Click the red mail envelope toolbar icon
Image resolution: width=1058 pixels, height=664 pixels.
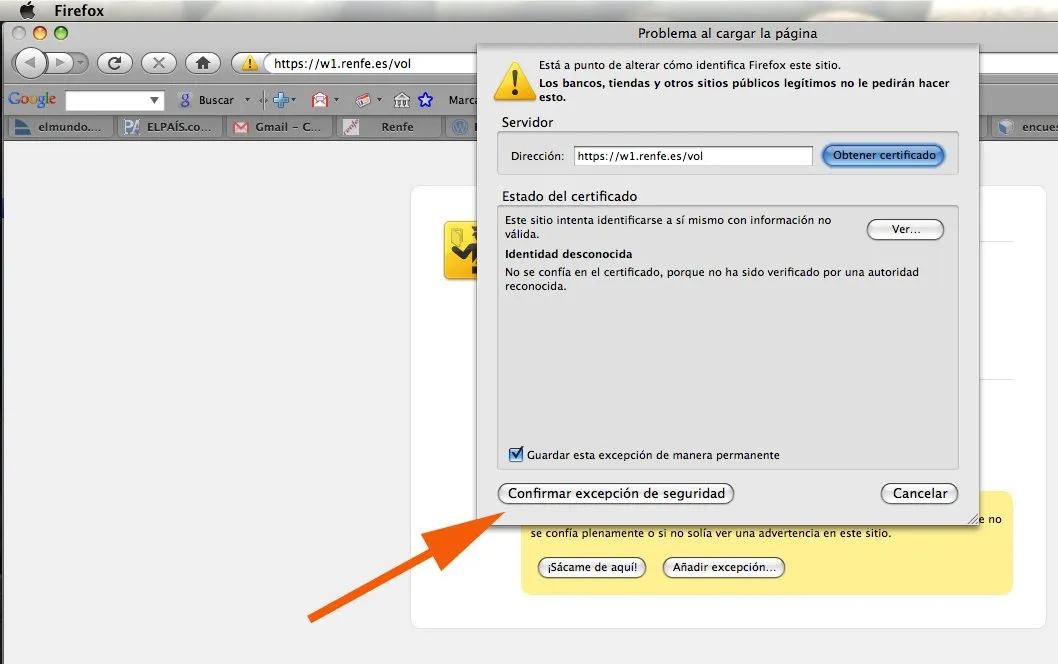(320, 100)
